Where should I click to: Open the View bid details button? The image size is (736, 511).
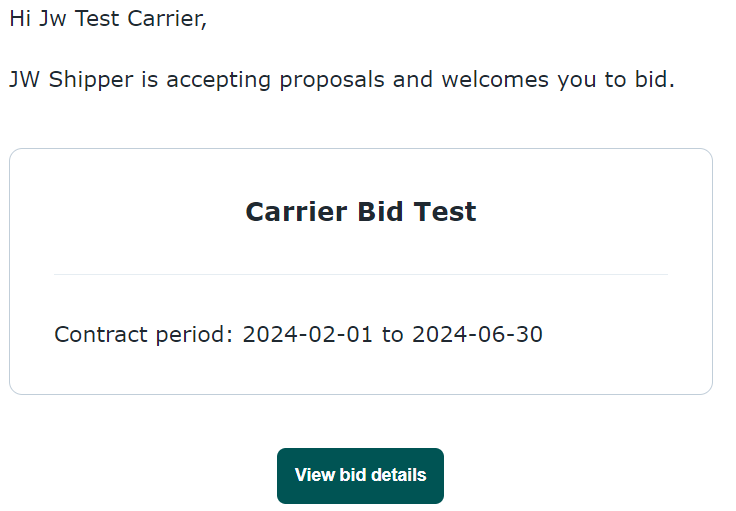click(360, 475)
